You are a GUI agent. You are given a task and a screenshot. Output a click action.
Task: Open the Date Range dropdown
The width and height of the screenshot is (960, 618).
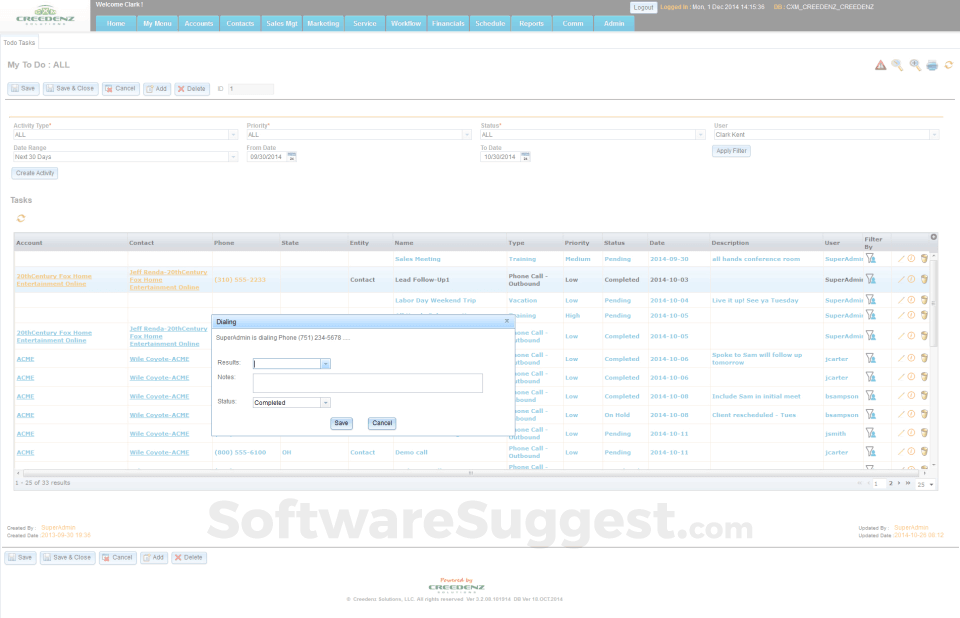click(233, 157)
